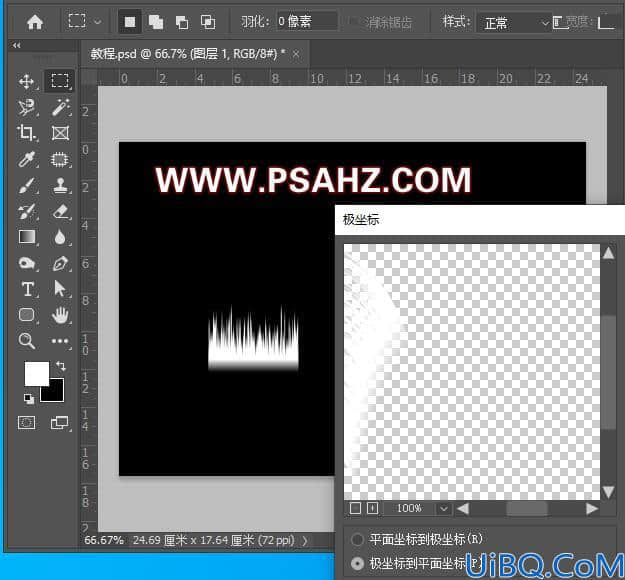Screen dimensions: 625x580
Task: Select the Magic Wand tool
Action: pyautogui.click(x=60, y=107)
